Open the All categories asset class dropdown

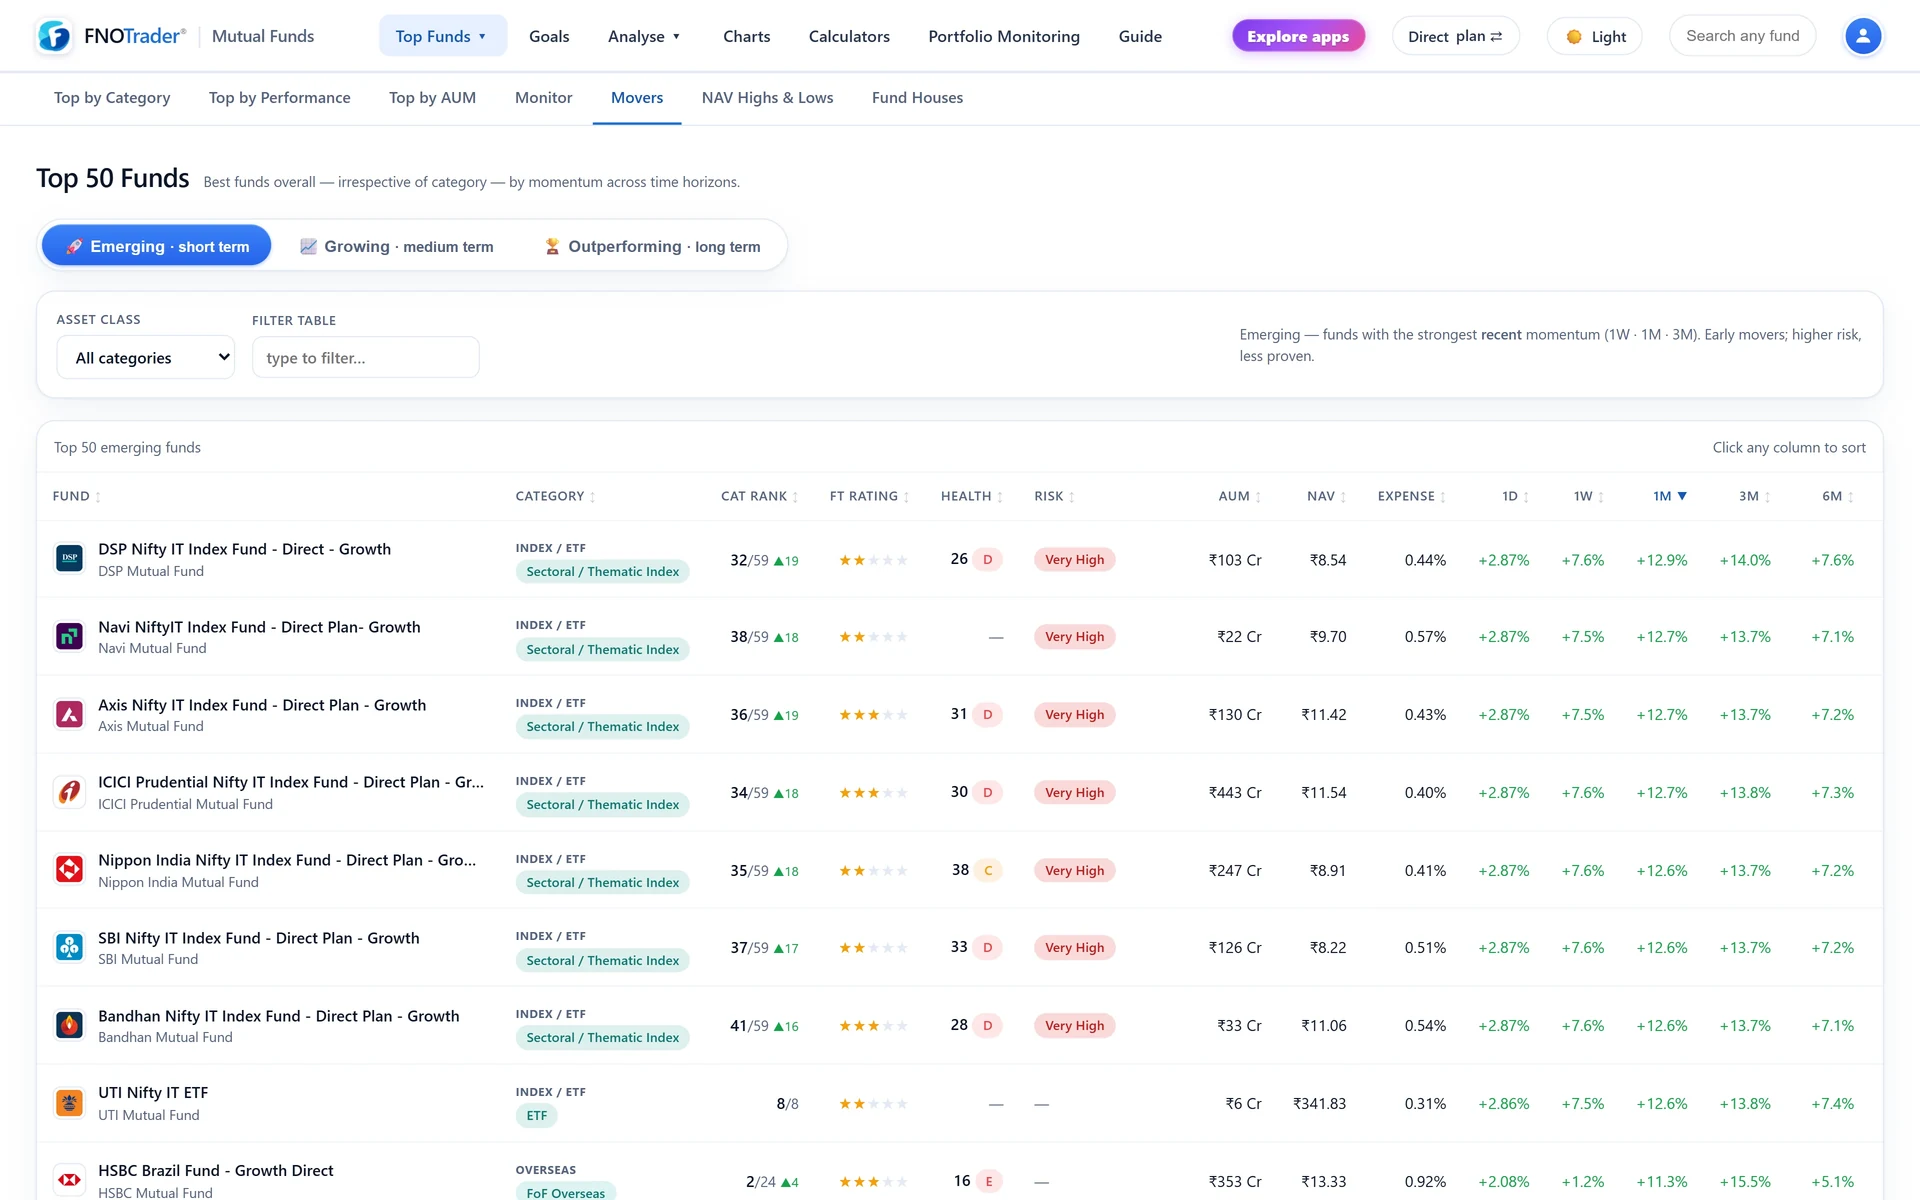(x=146, y=357)
